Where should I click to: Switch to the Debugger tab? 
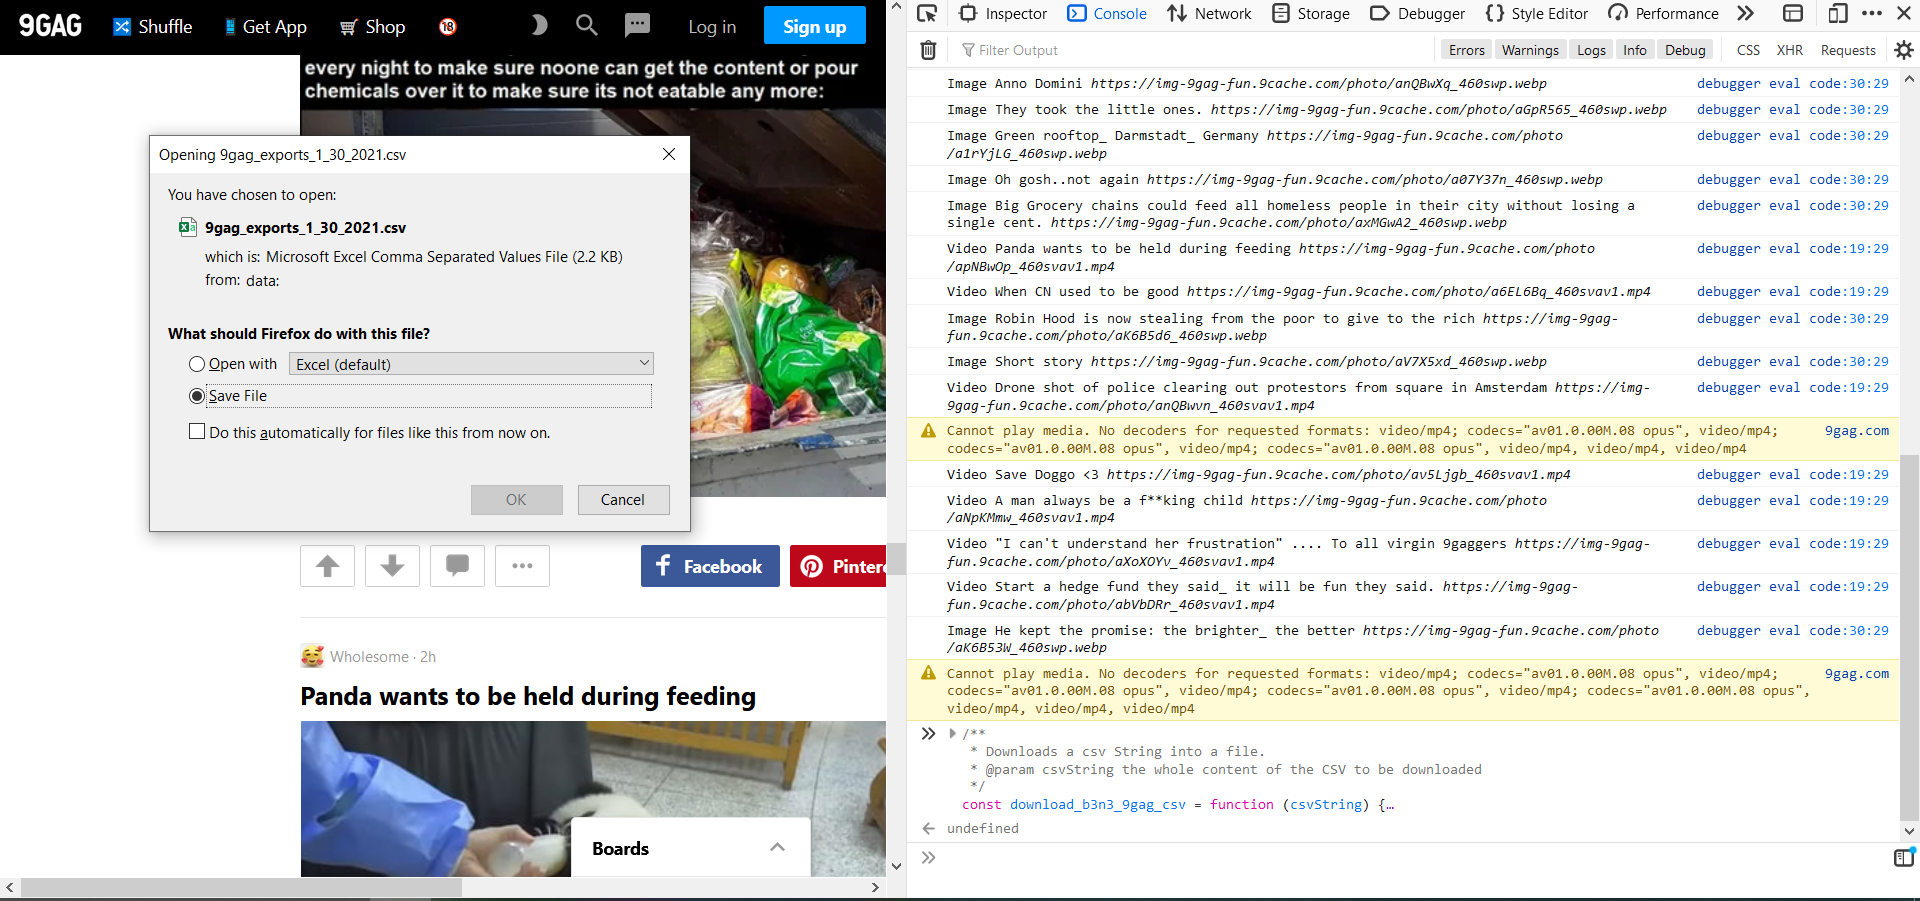point(1417,14)
